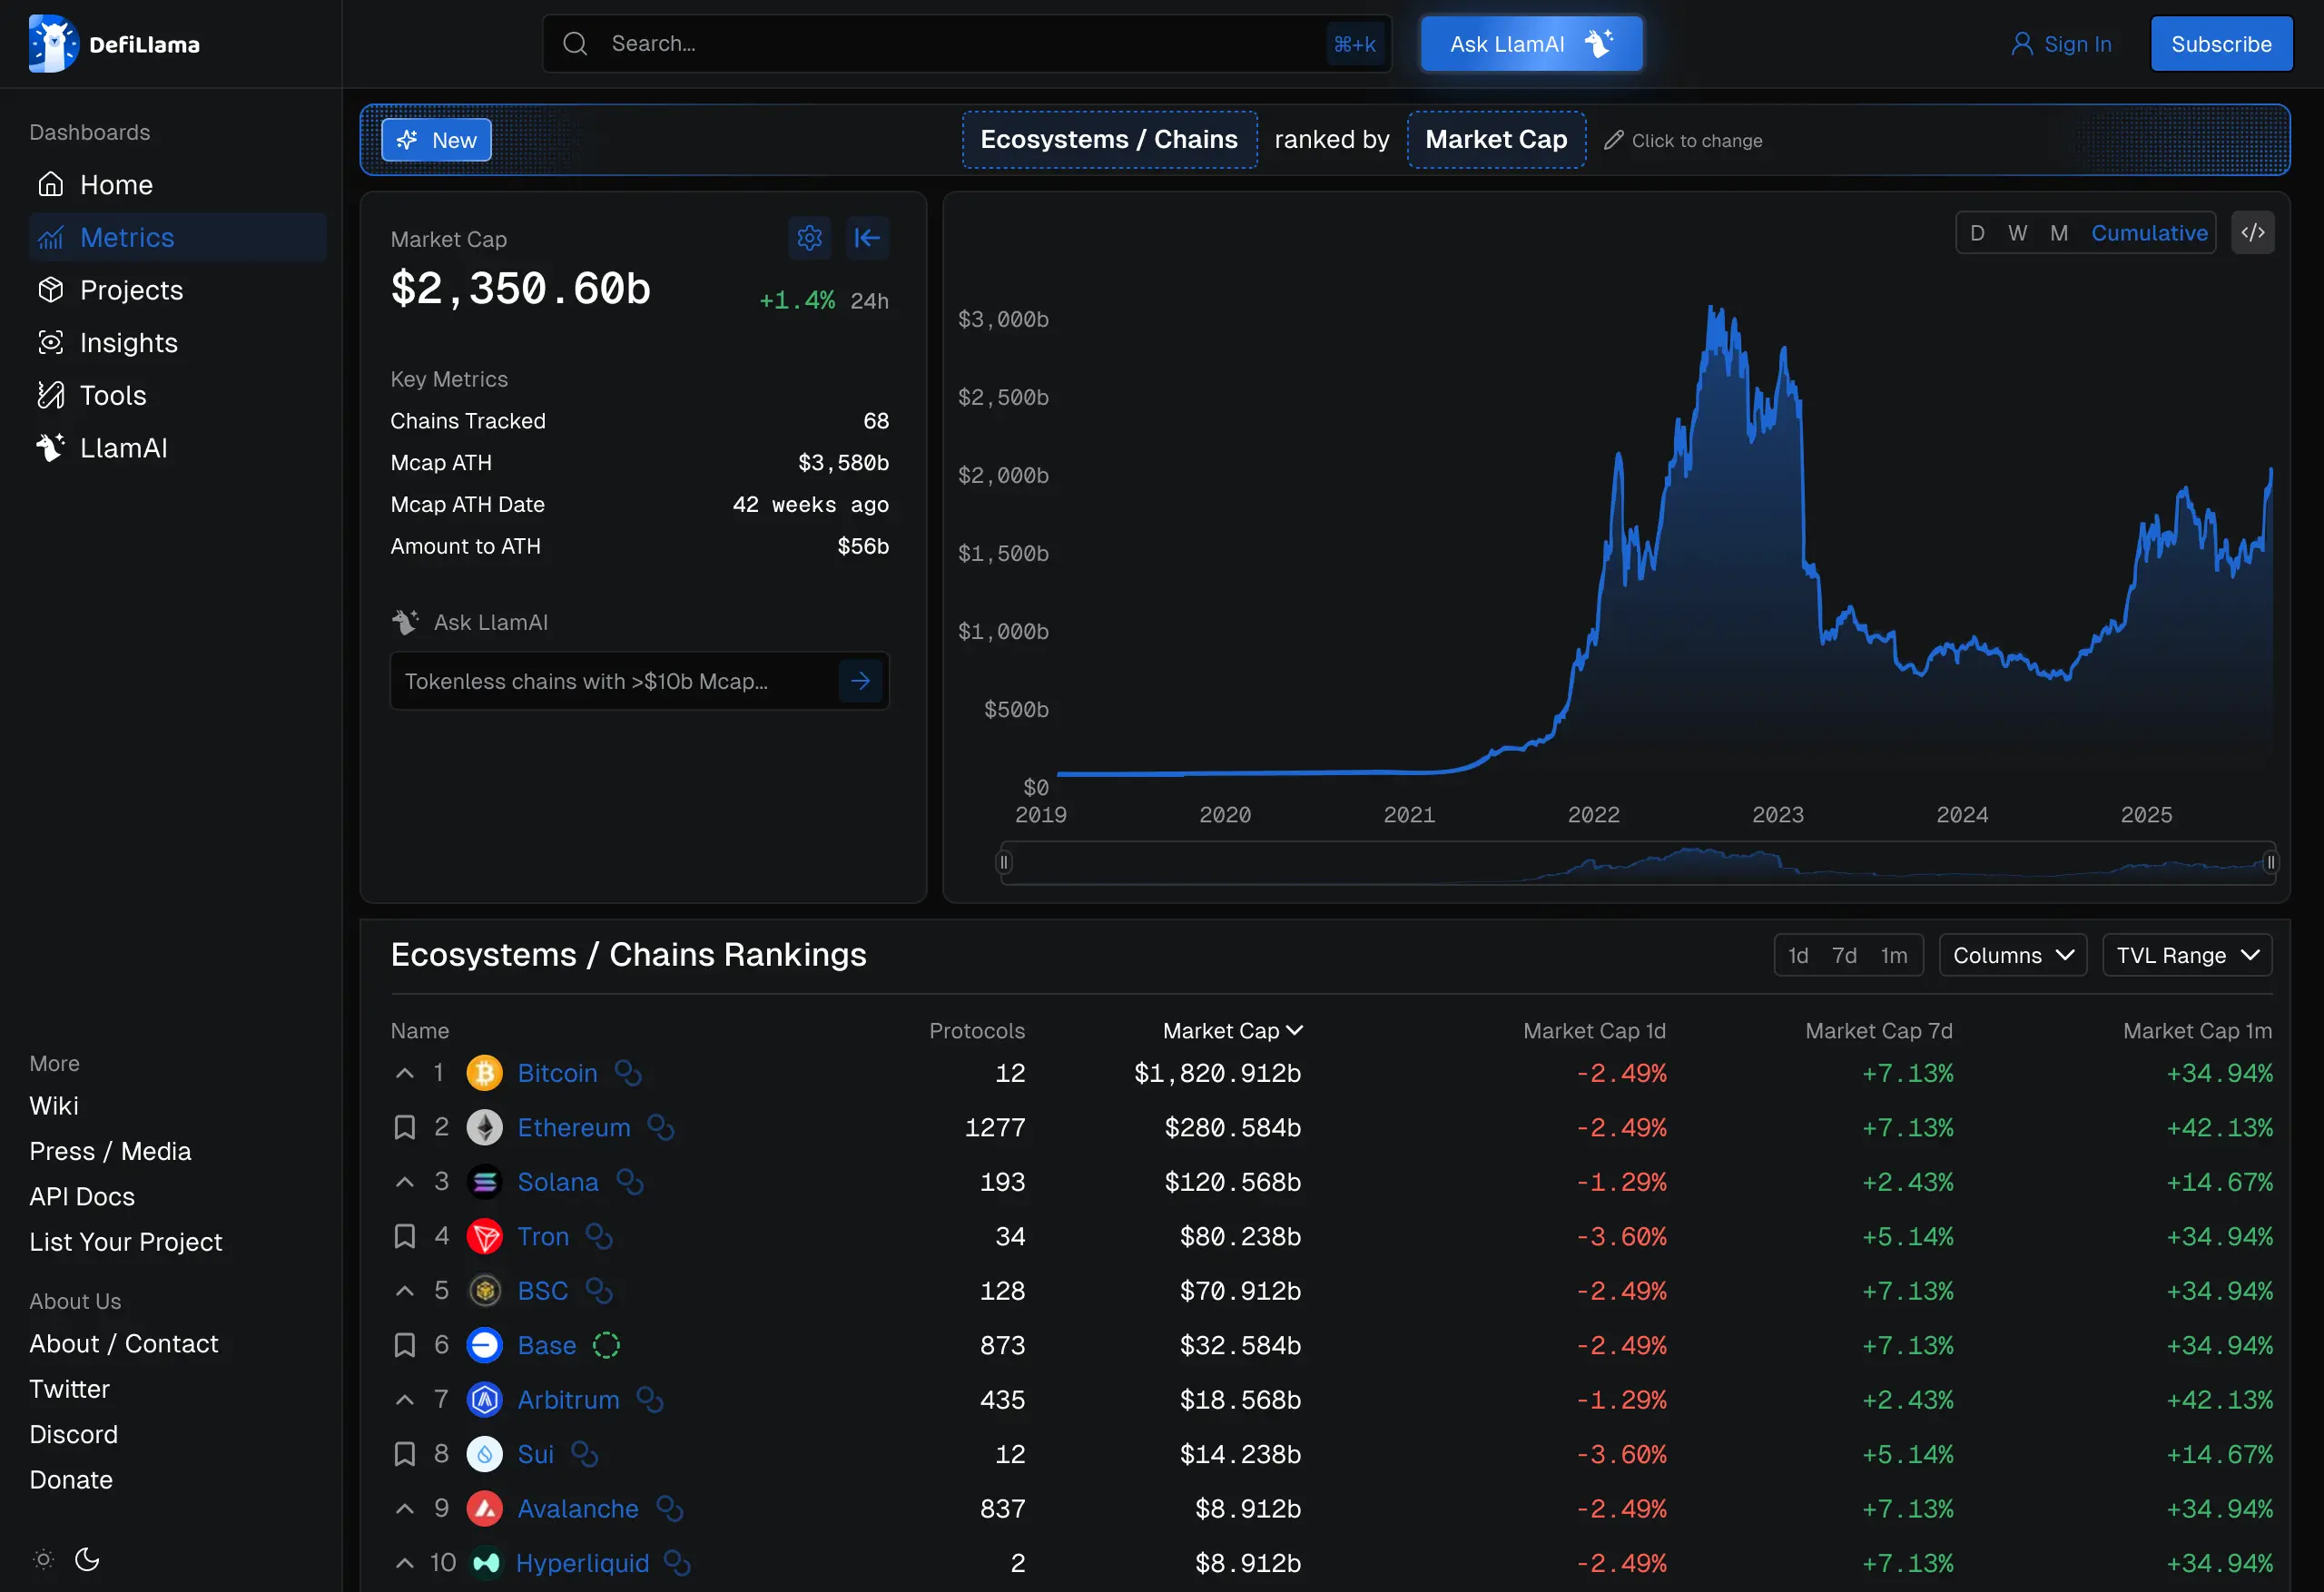Click the chart range overview track

[1637, 862]
